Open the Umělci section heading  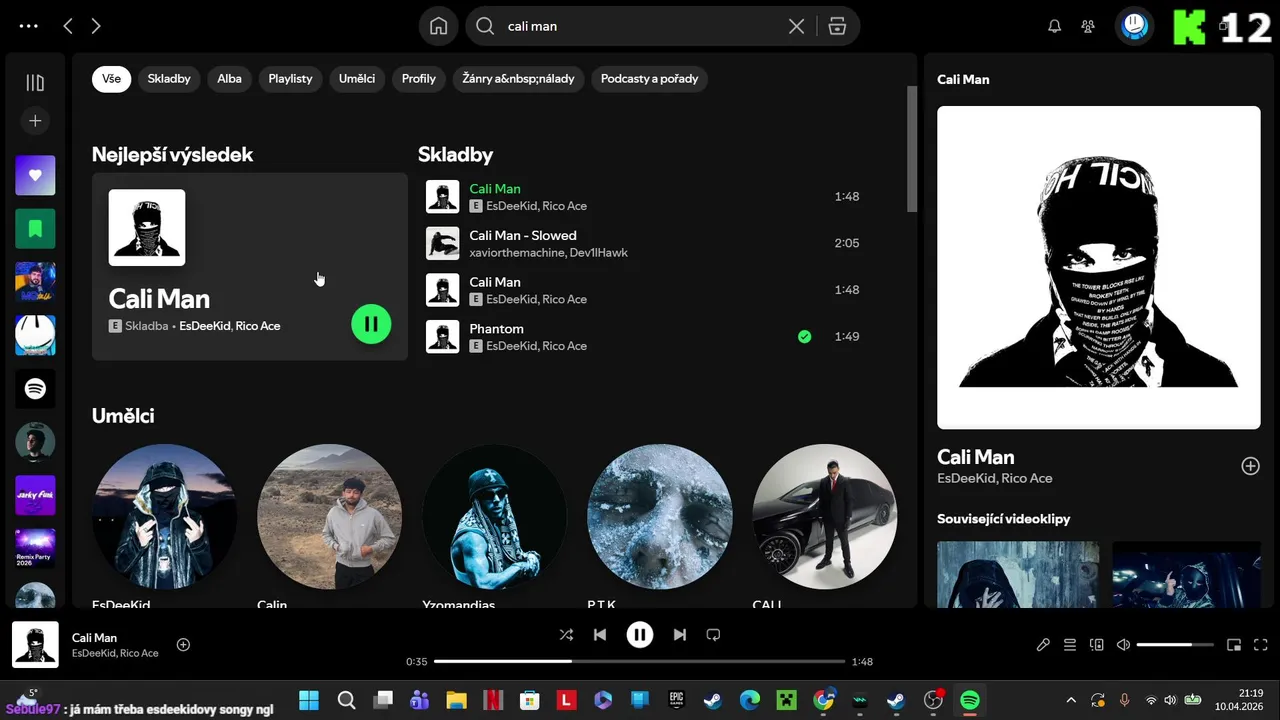click(123, 416)
